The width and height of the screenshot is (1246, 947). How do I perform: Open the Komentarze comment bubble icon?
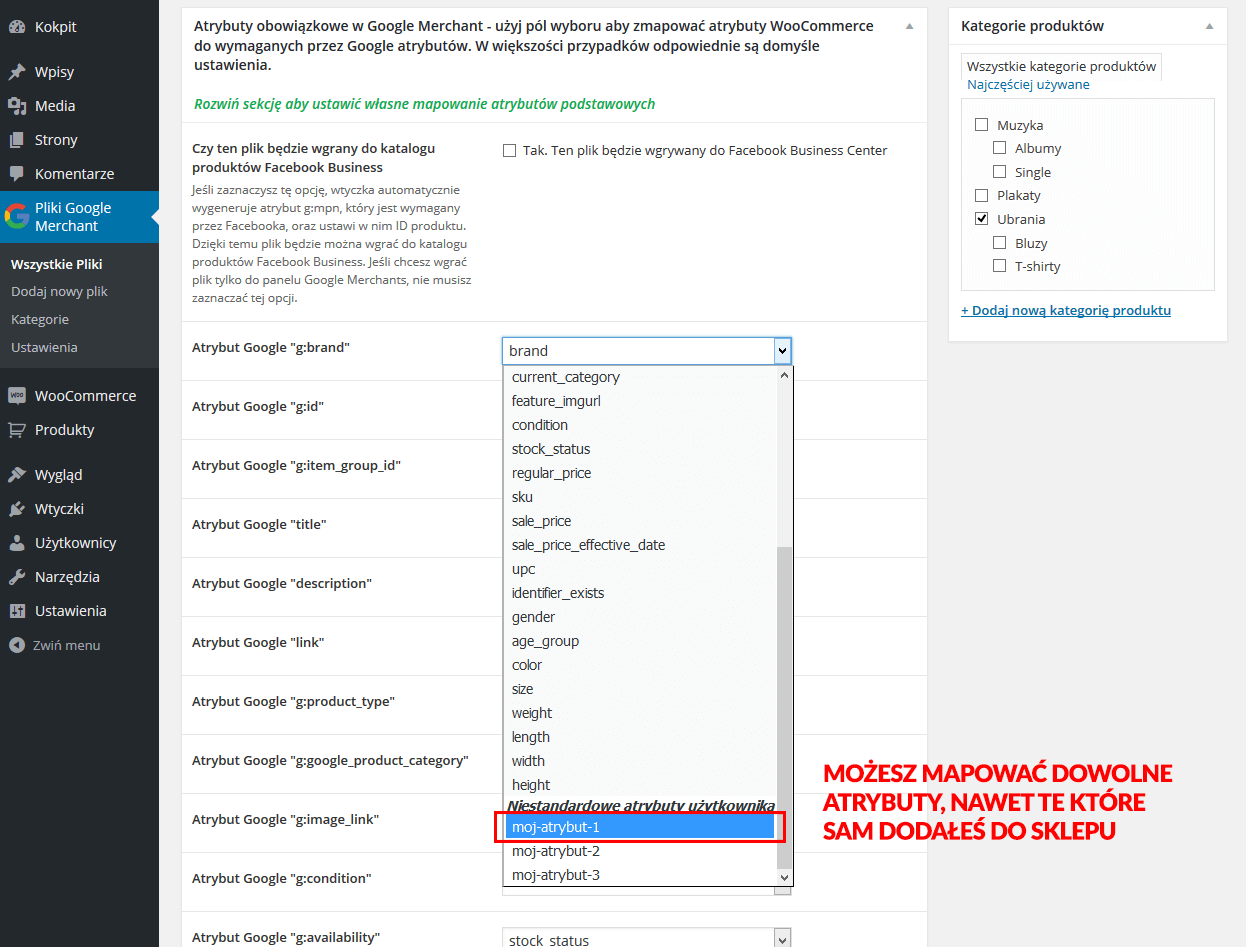click(x=17, y=174)
